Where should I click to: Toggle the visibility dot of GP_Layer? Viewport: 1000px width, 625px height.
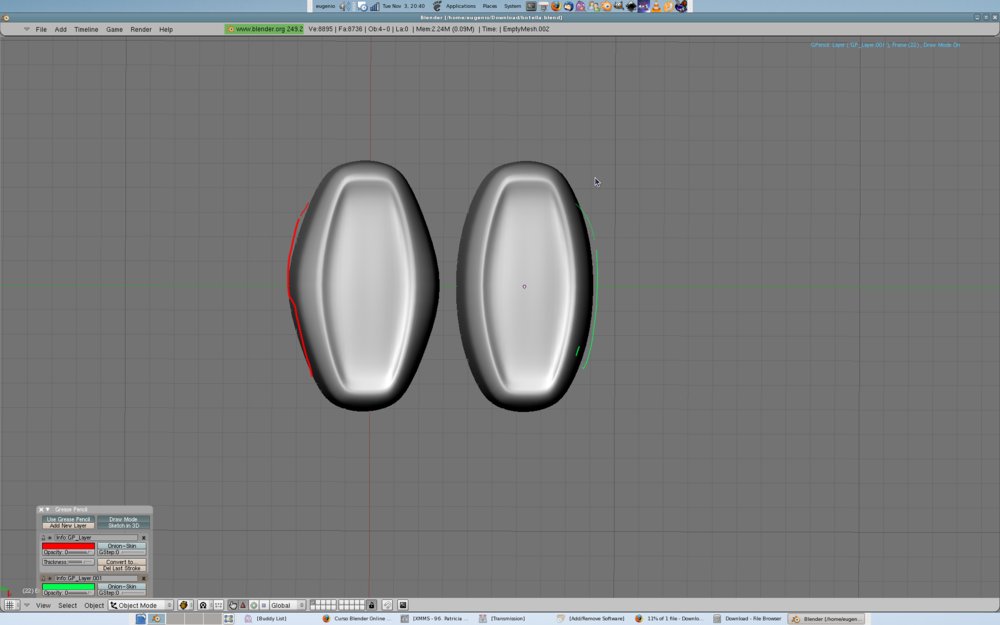click(x=50, y=538)
